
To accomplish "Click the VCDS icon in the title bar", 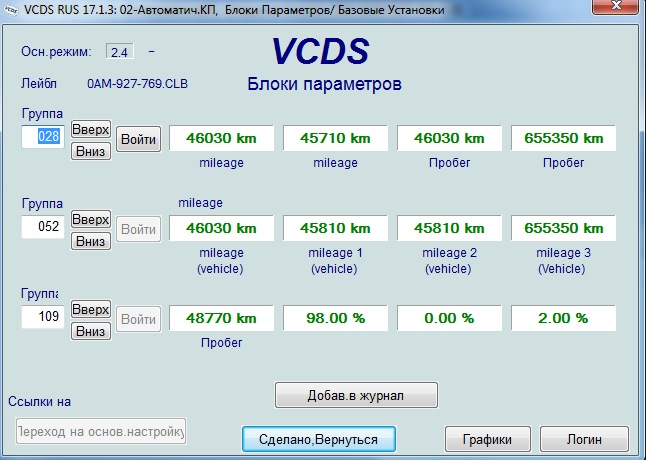I will (x=10, y=10).
